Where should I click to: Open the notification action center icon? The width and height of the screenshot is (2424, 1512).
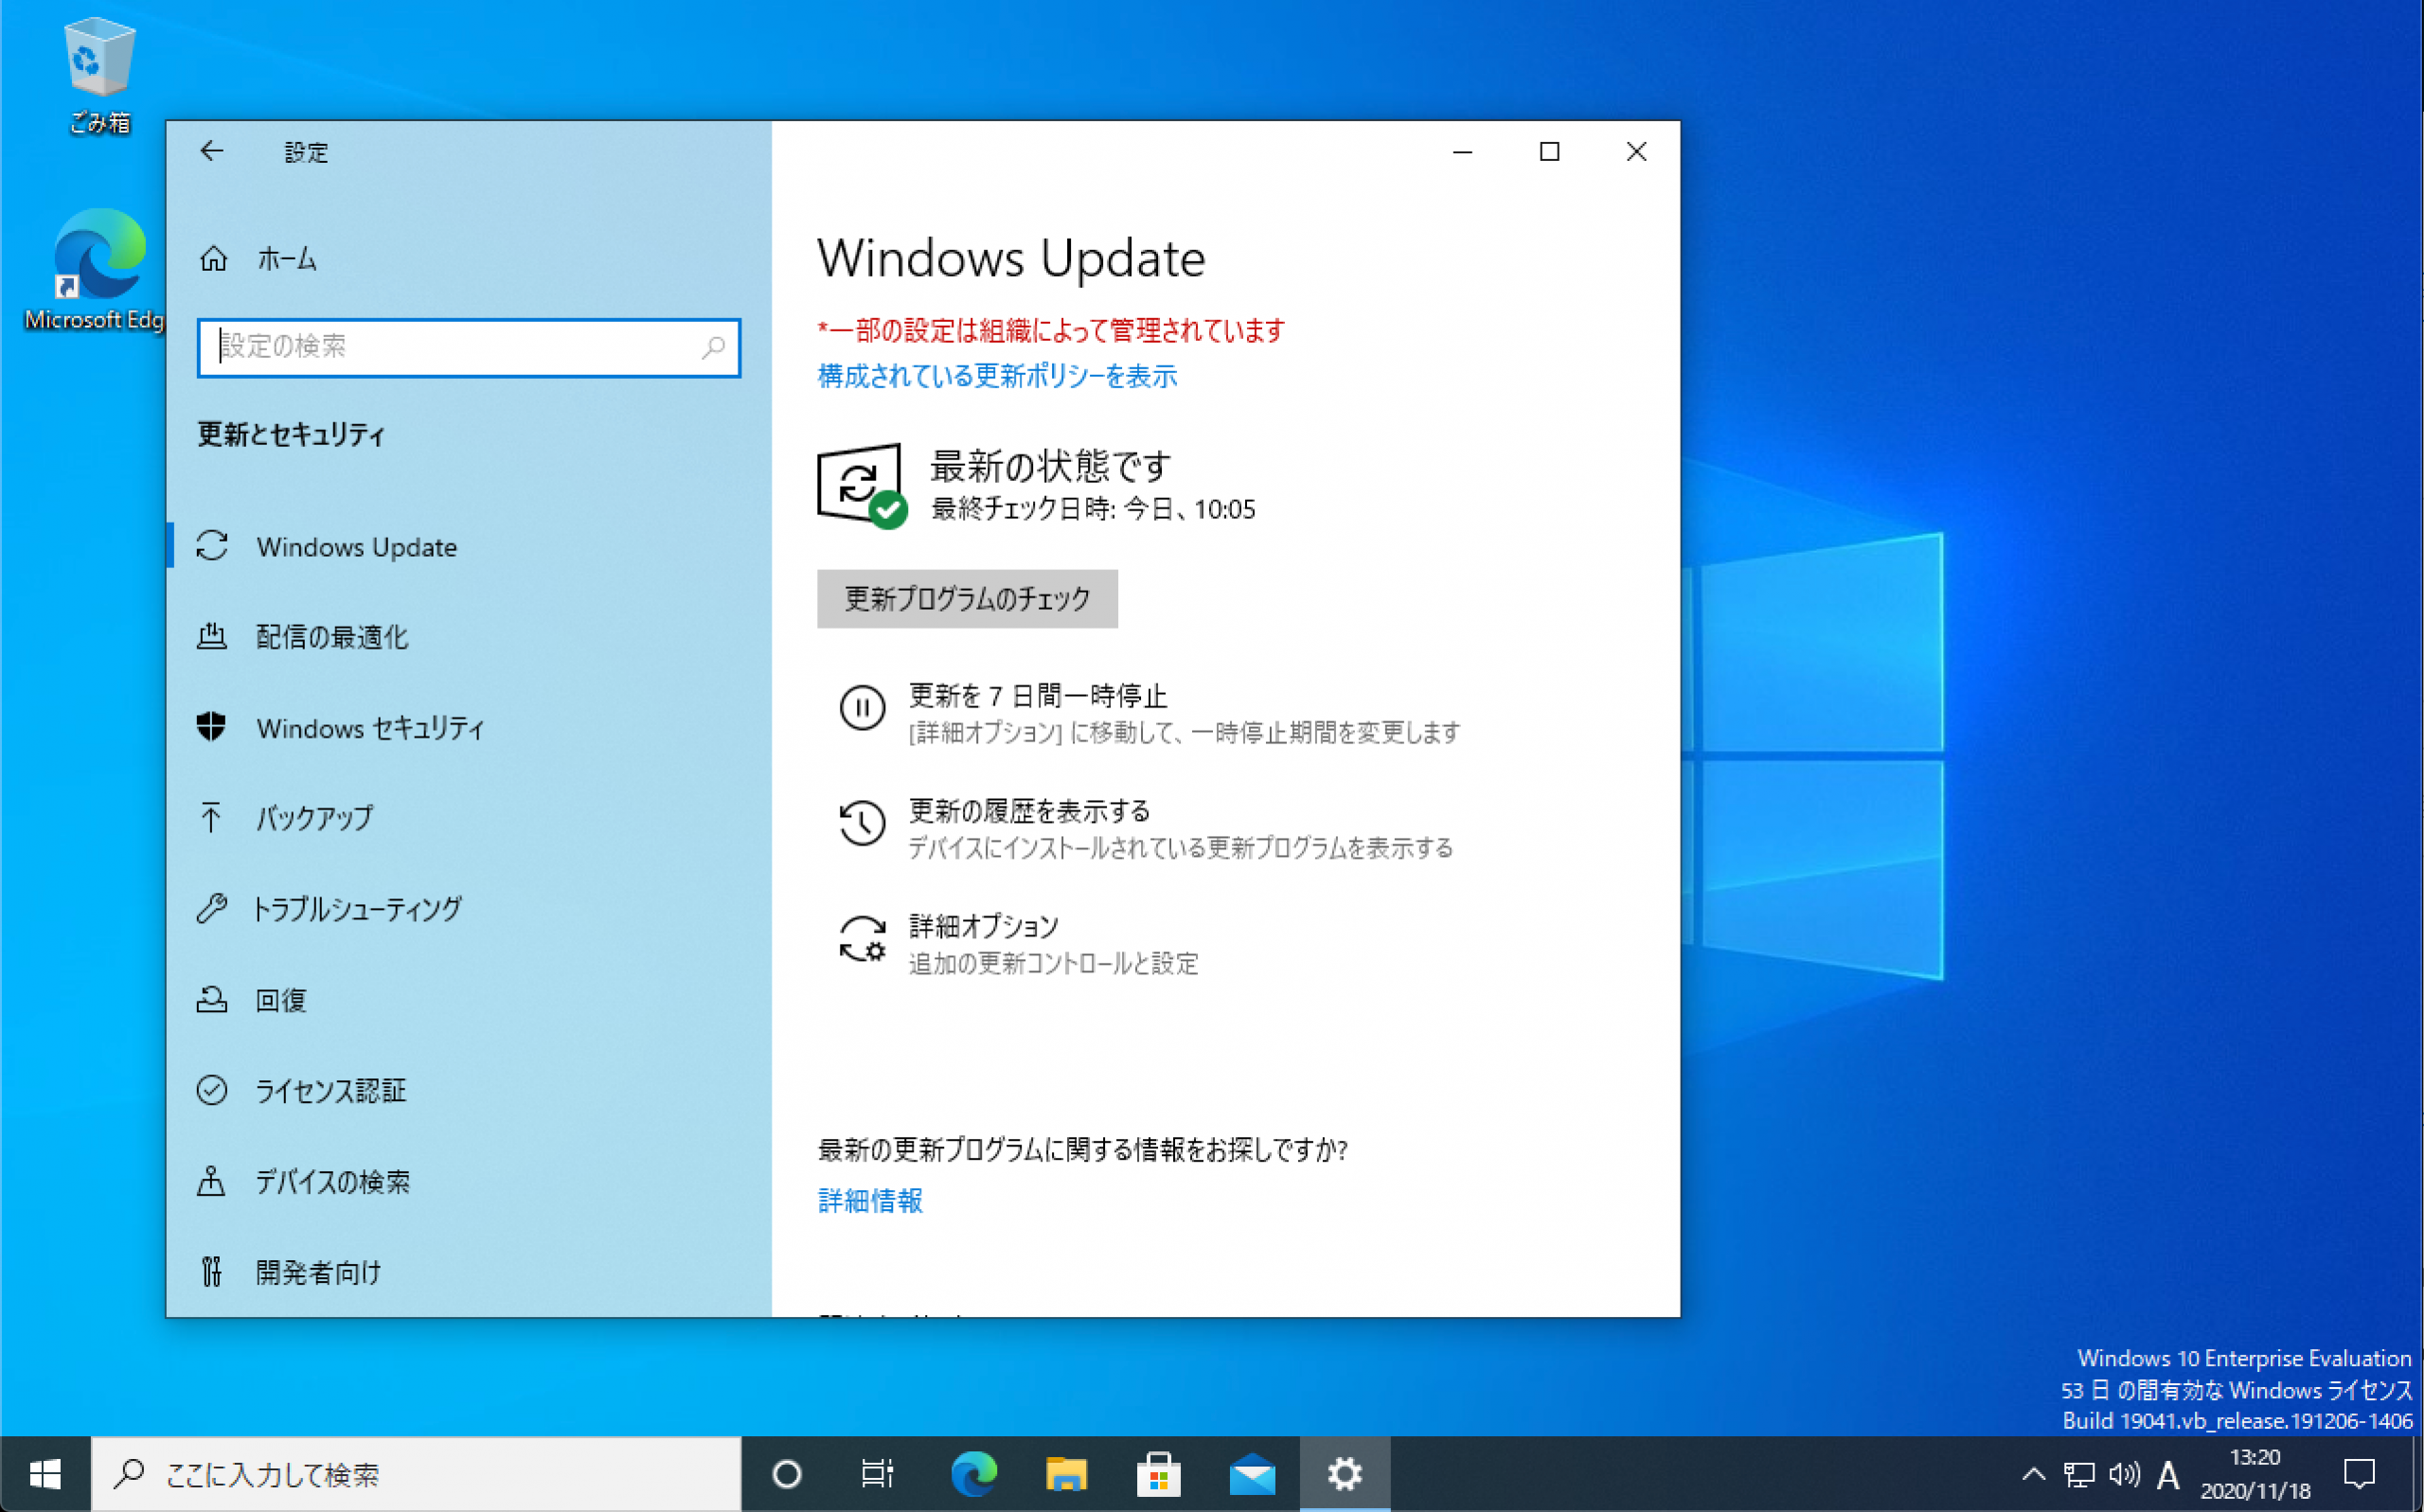[2360, 1474]
